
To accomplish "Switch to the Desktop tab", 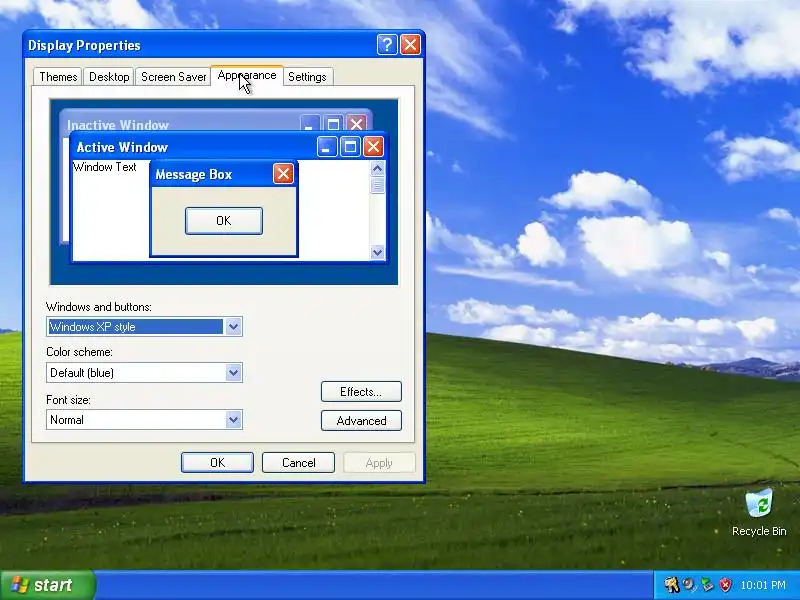I will 109,77.
